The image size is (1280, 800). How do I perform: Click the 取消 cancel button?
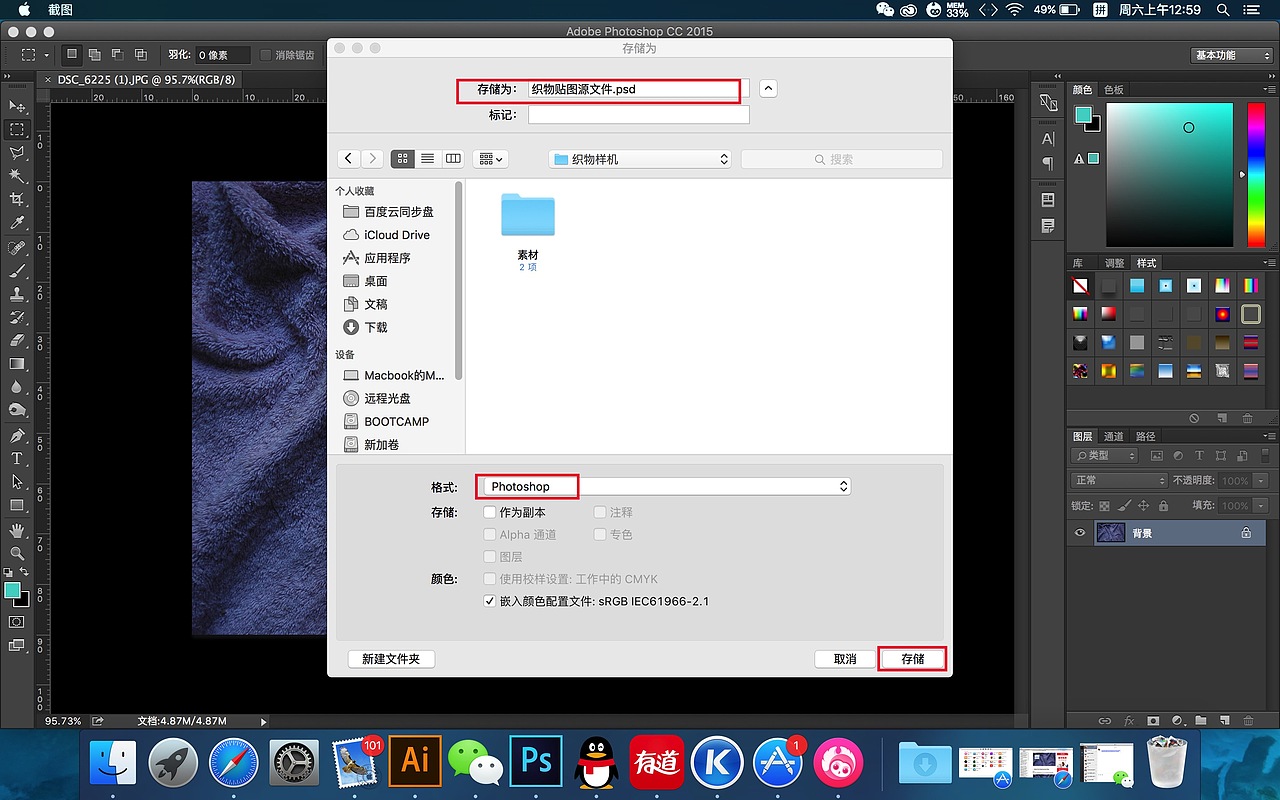tap(845, 659)
